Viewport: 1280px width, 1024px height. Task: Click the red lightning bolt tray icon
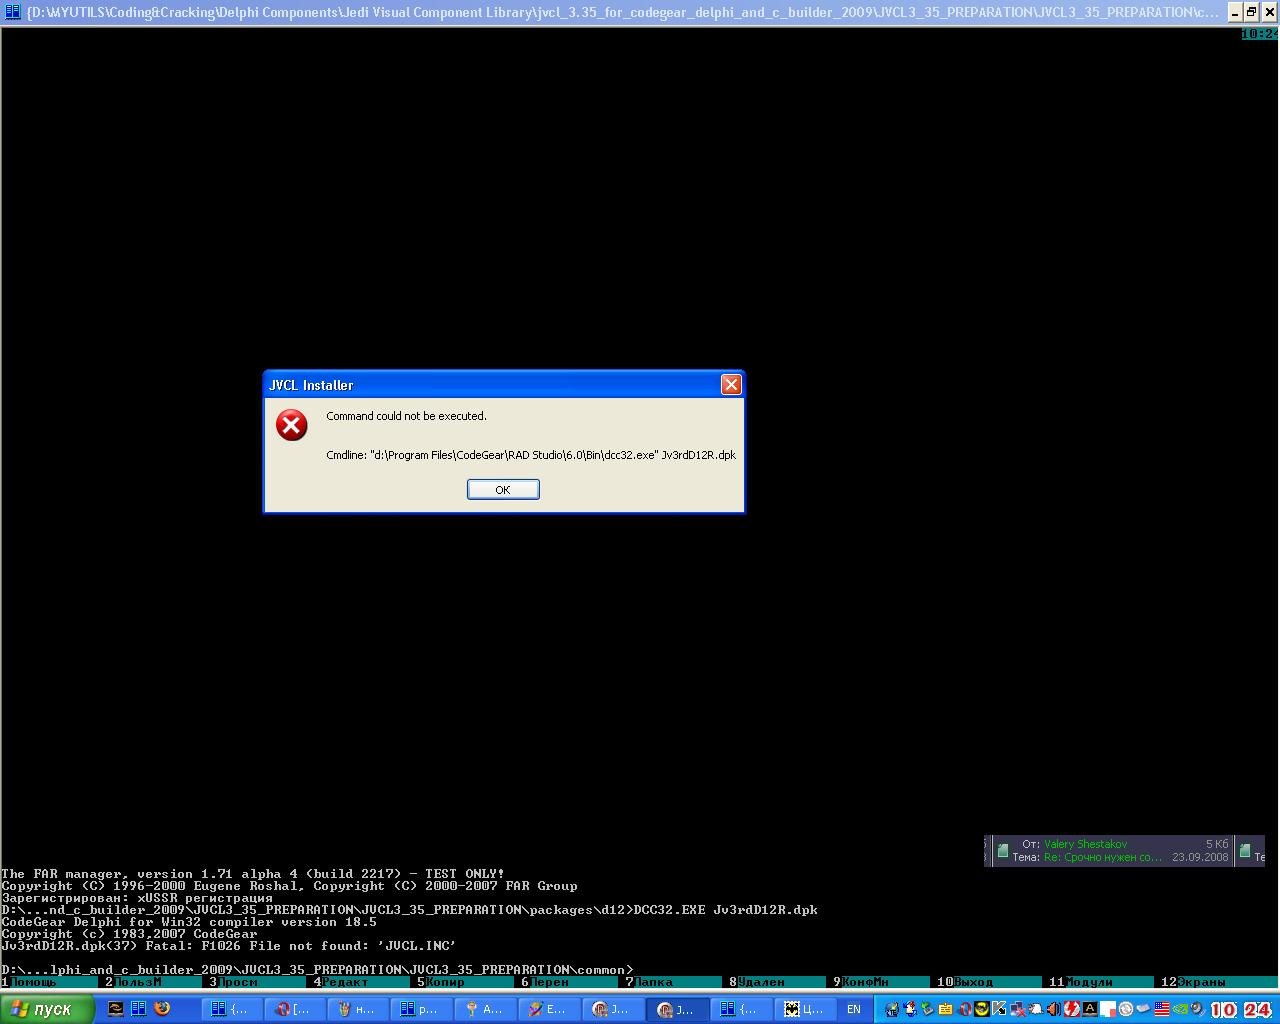point(1072,1009)
